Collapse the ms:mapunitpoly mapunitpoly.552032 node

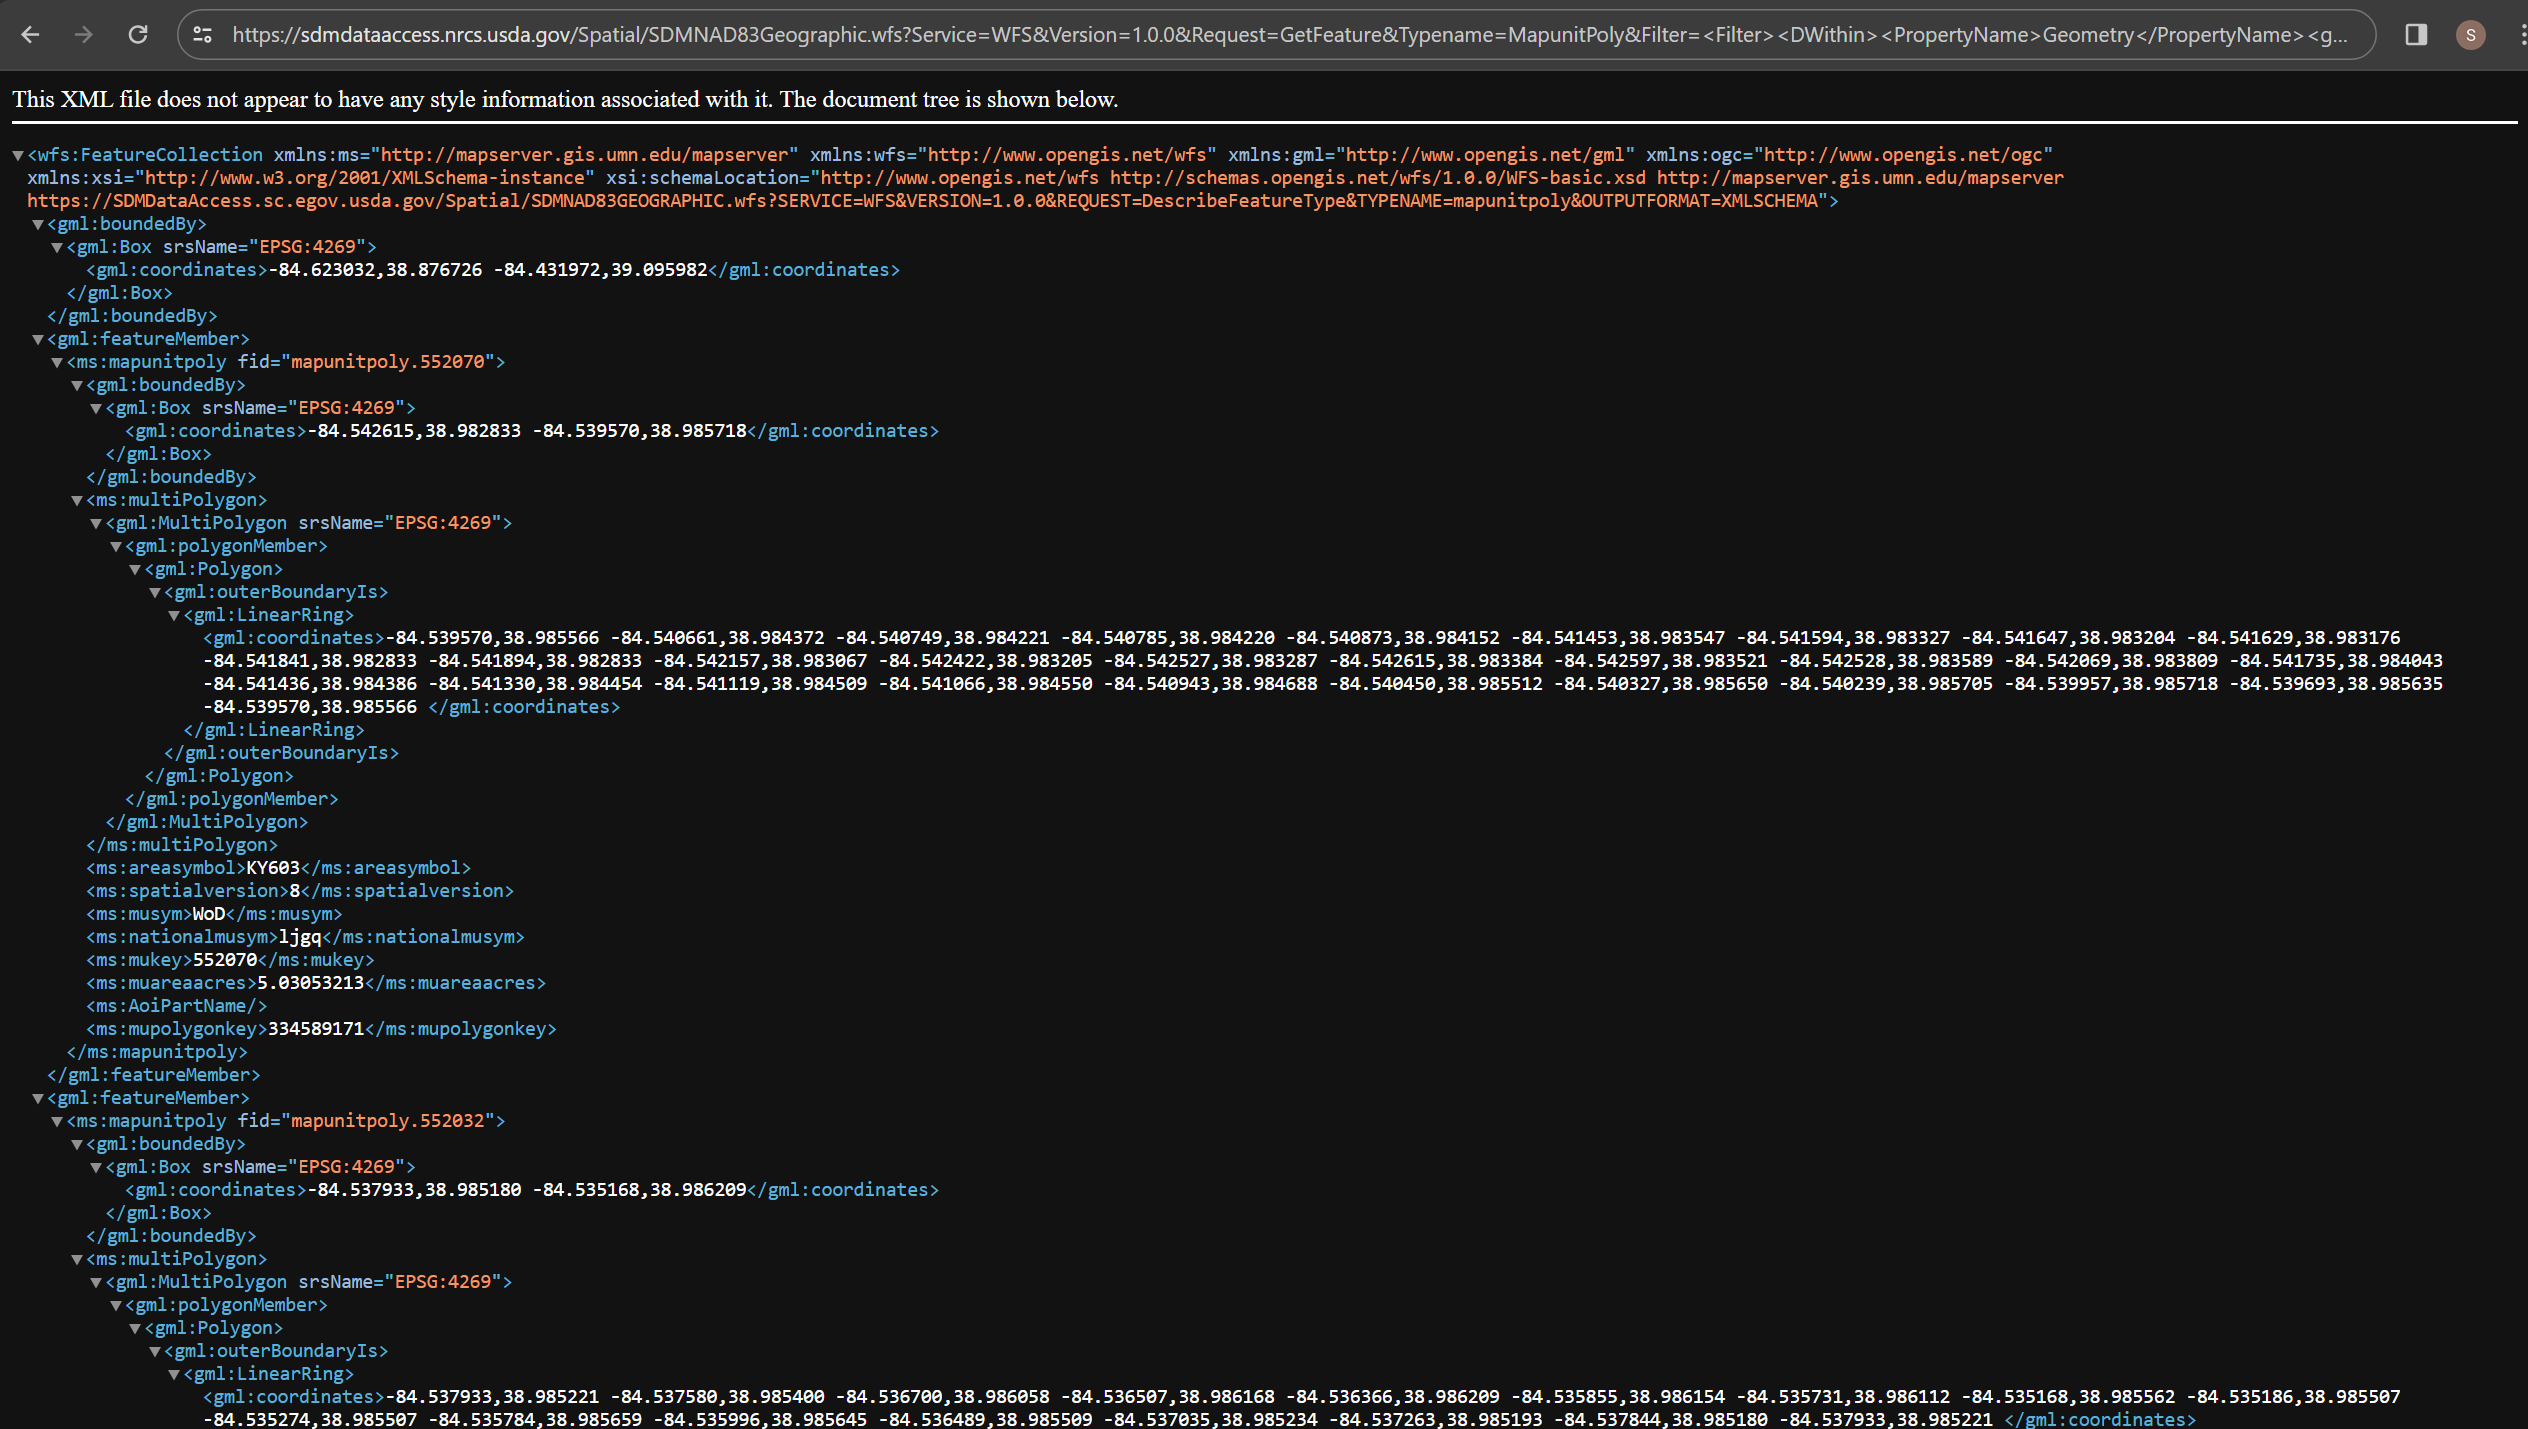coord(57,1121)
